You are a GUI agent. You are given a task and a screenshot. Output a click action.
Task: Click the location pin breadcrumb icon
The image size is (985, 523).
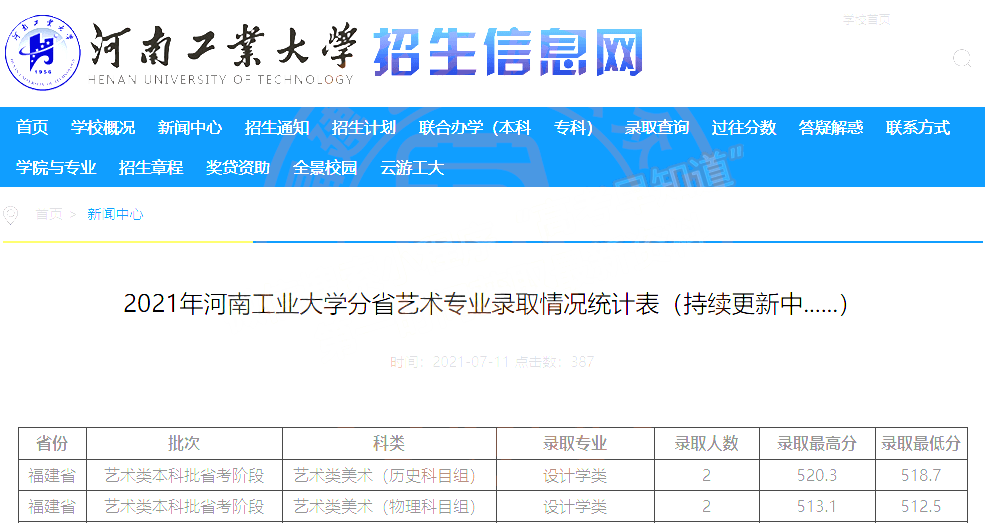pyautogui.click(x=10, y=215)
